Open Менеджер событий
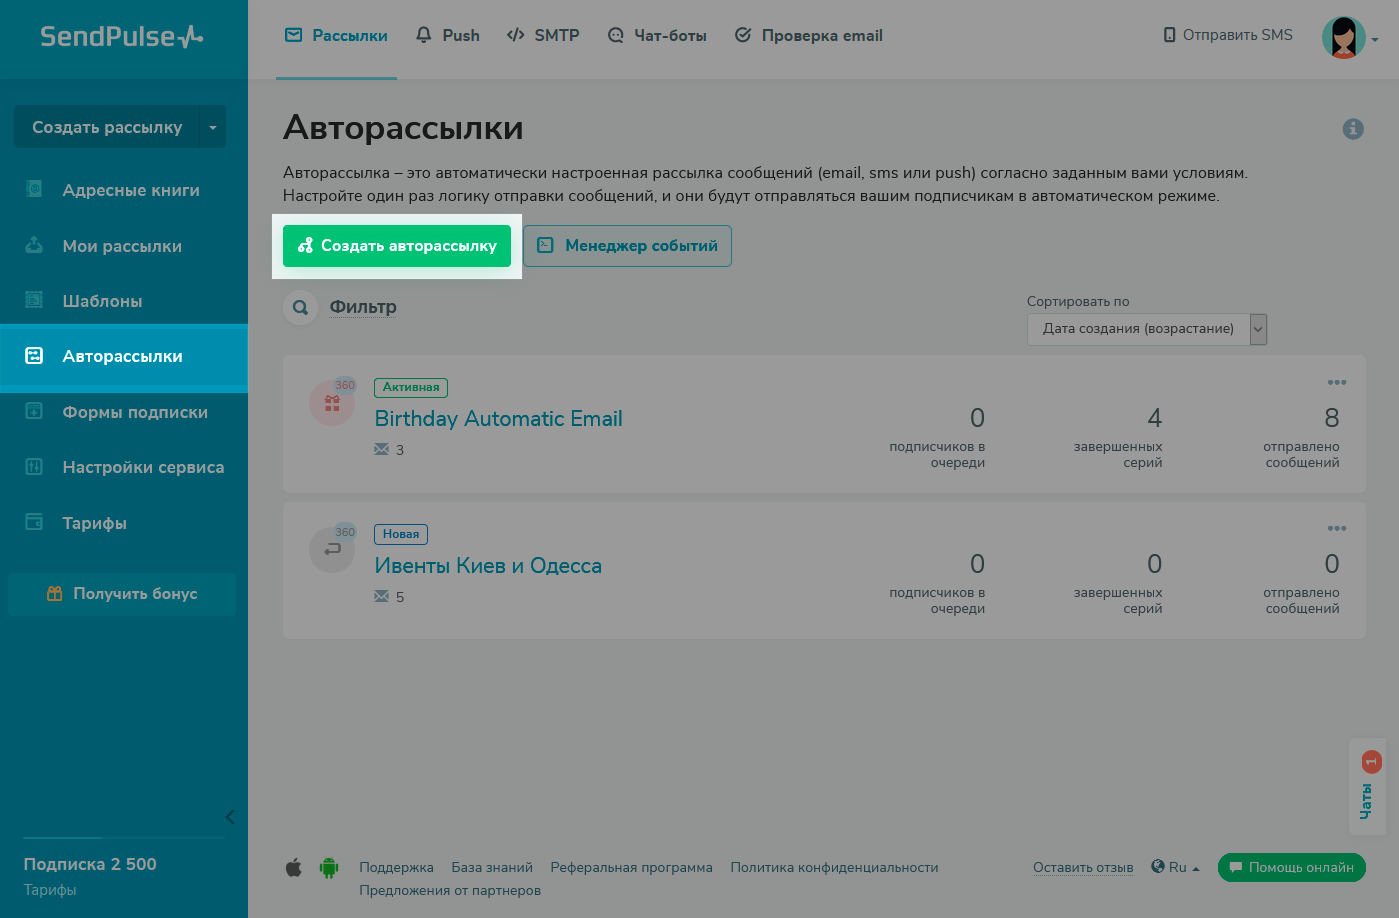Screen dimensions: 1399x918 point(627,246)
